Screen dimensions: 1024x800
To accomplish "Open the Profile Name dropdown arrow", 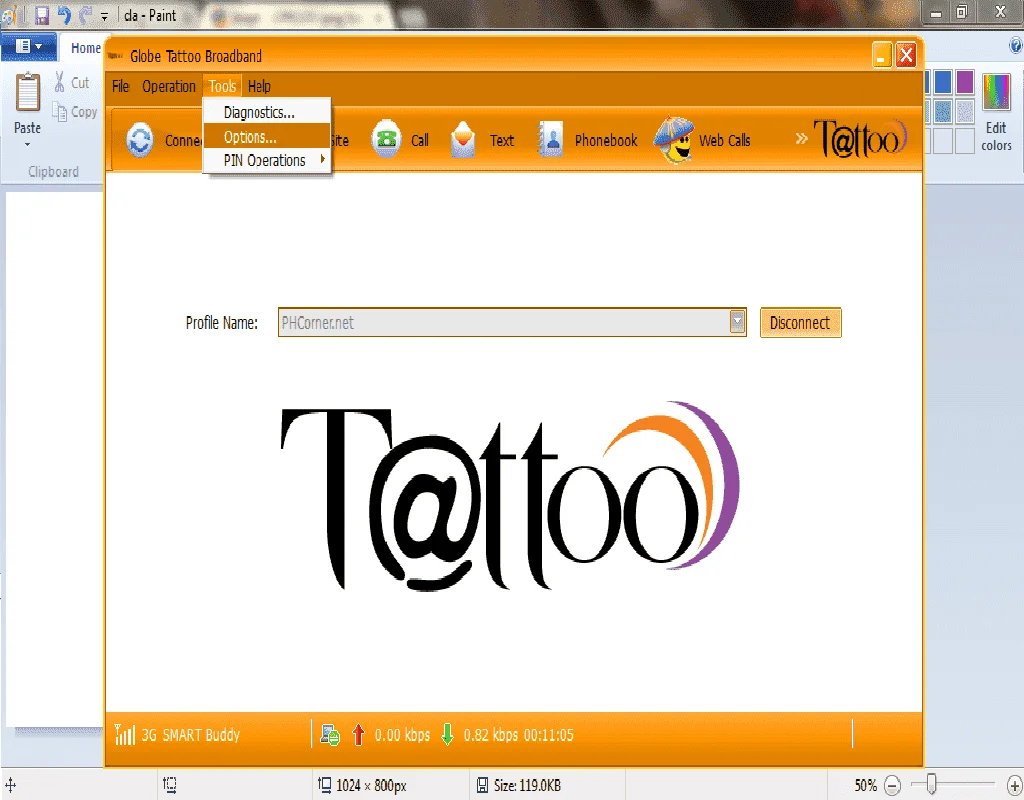I will tap(737, 322).
